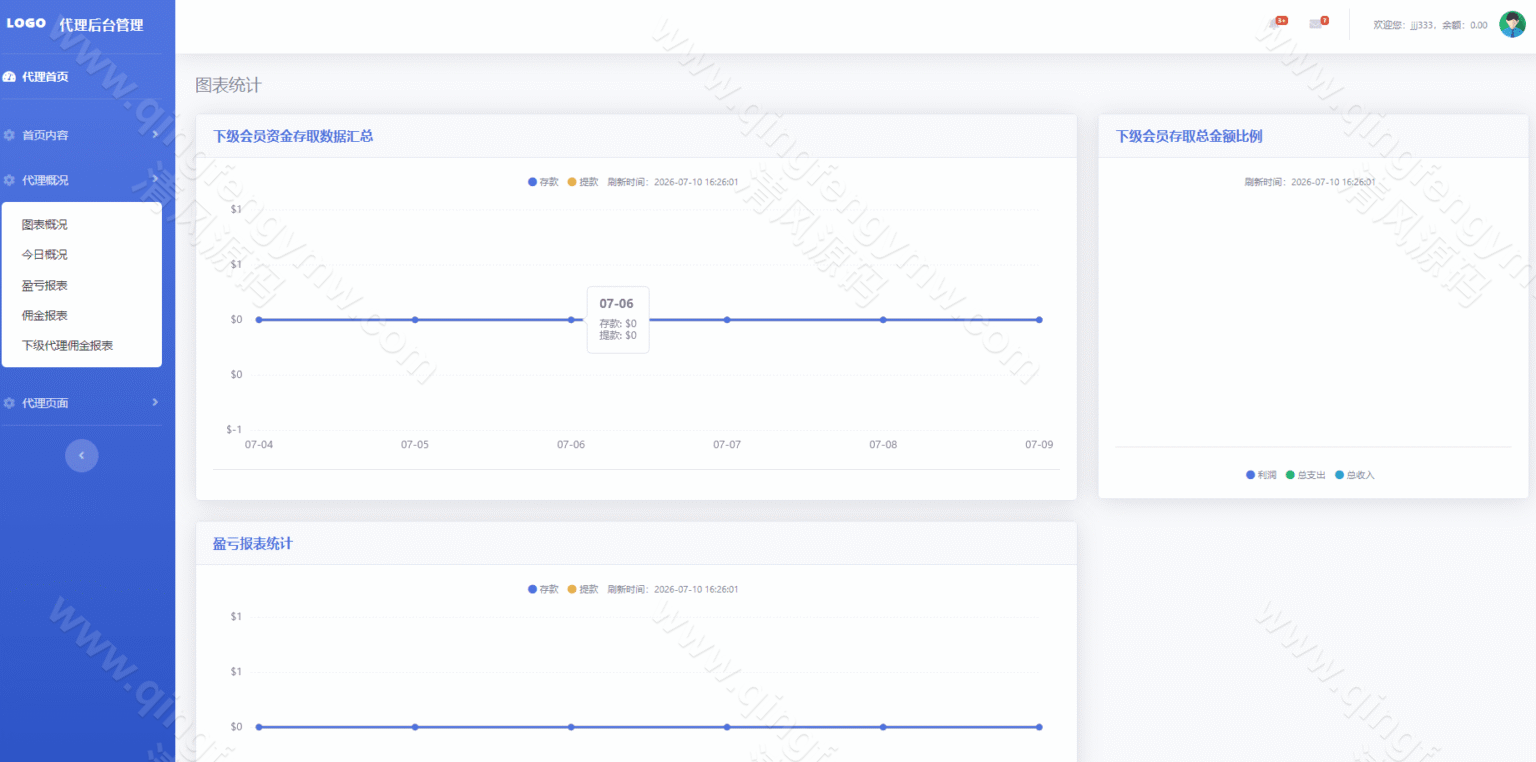Expand 代理页面 using its chevron arrow
This screenshot has width=1536, height=762.
pos(155,402)
